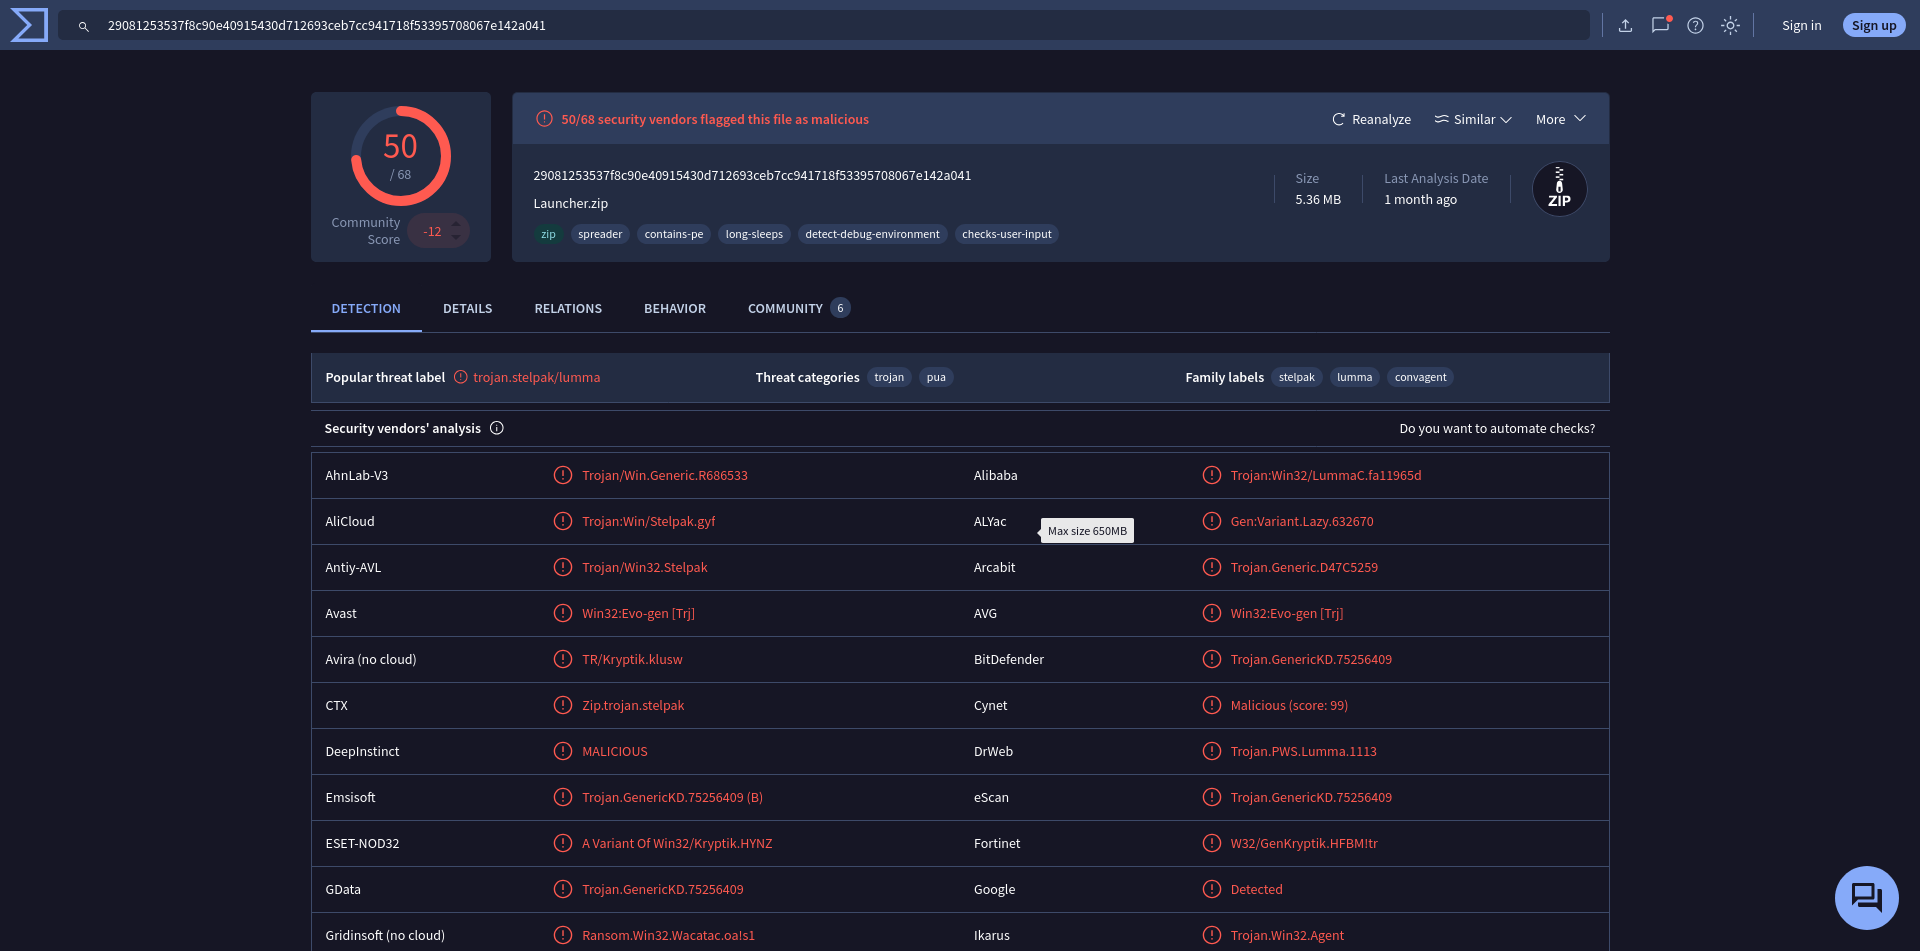
Task: Expand the Similar dropdown
Action: [x=1473, y=119]
